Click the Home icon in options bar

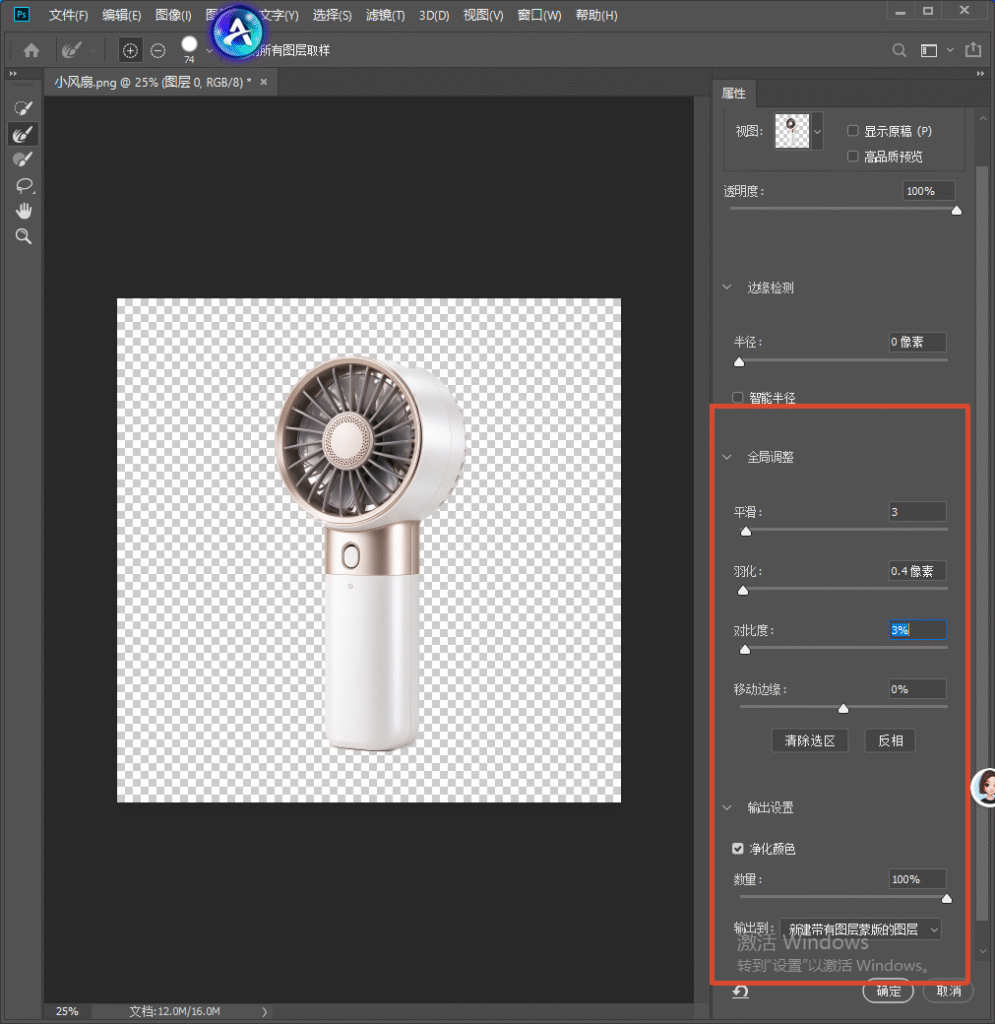click(31, 50)
